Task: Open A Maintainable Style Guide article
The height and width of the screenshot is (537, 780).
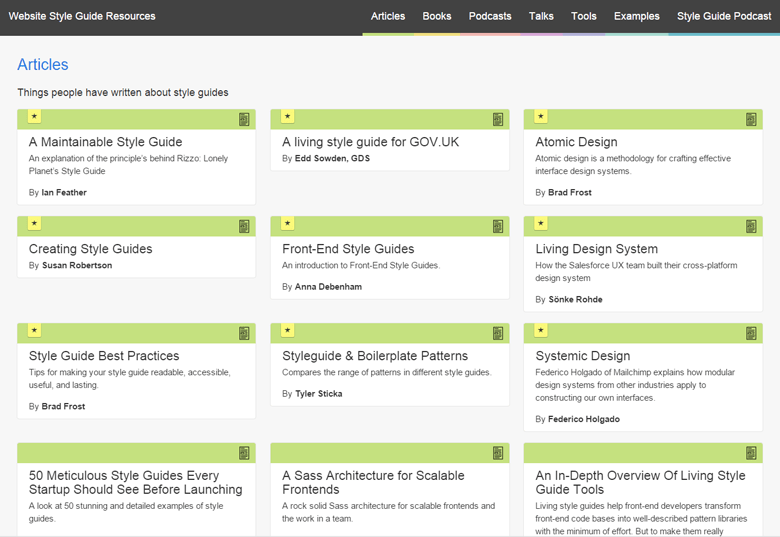Action: 105,142
